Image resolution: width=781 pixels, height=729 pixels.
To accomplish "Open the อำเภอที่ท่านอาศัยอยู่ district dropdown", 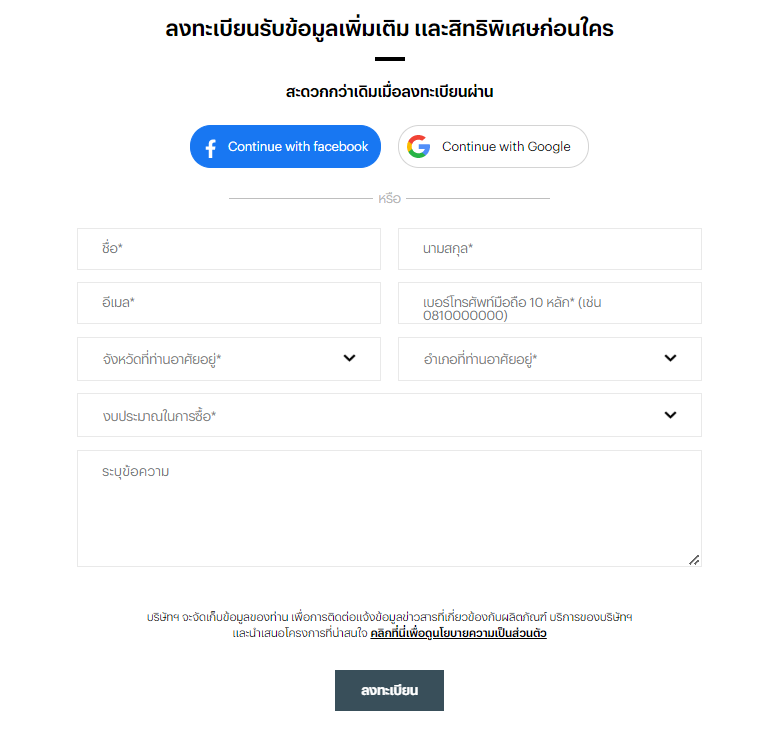I will (550, 359).
